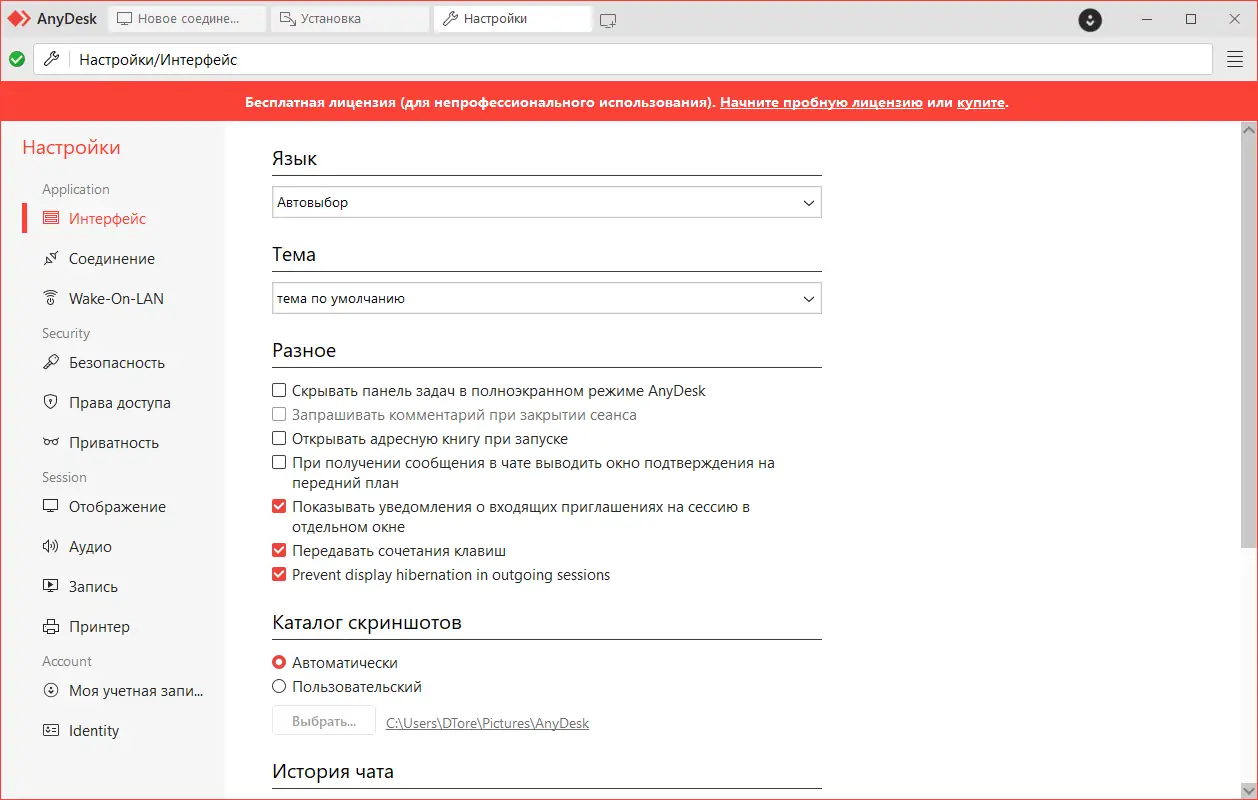
Task: Open Принтер settings section
Action: (99, 626)
